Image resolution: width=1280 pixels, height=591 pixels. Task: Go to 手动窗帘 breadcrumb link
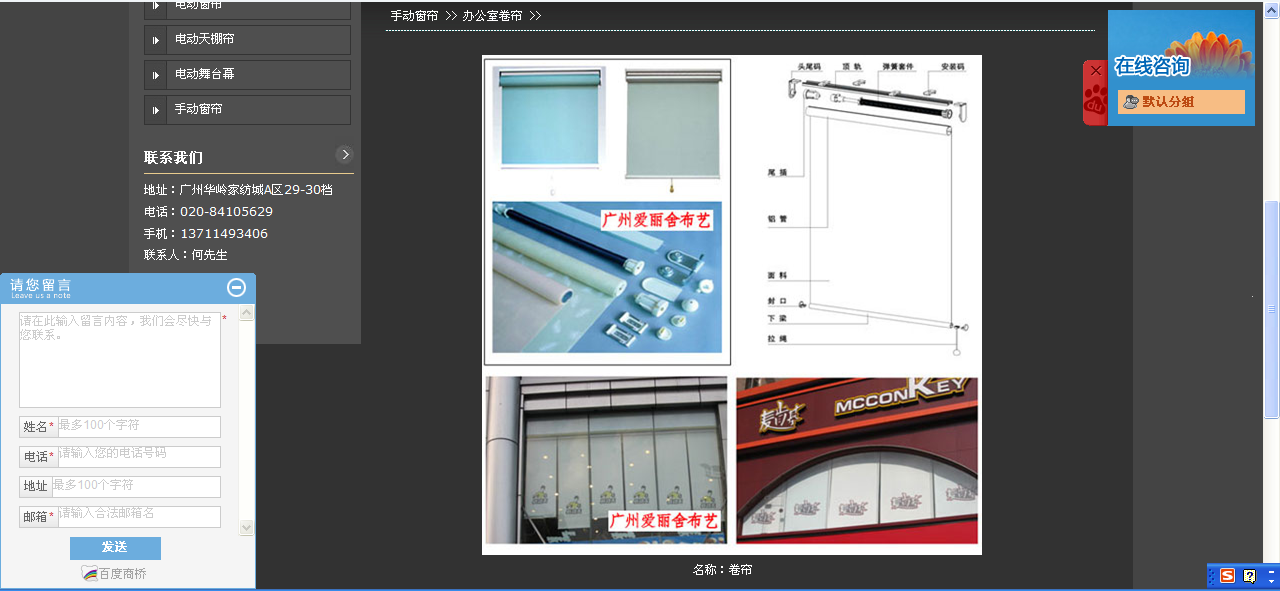414,16
